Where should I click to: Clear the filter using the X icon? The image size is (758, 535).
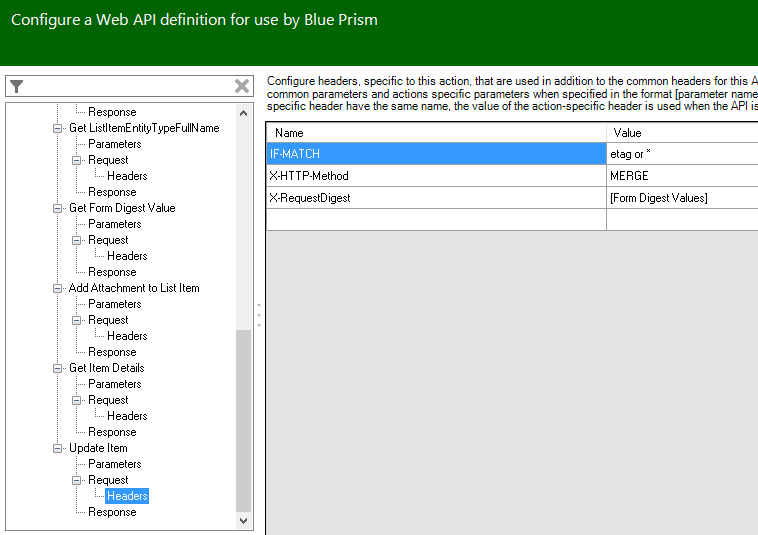(x=242, y=87)
